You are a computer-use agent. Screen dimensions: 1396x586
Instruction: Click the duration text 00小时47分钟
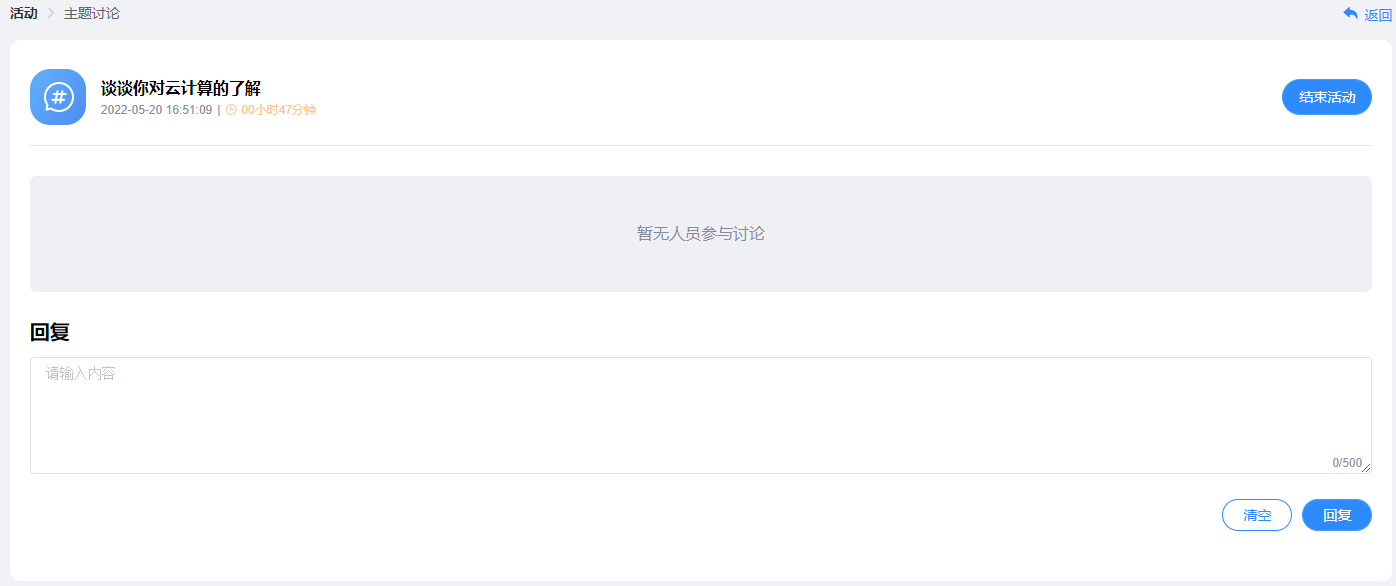tap(278, 110)
